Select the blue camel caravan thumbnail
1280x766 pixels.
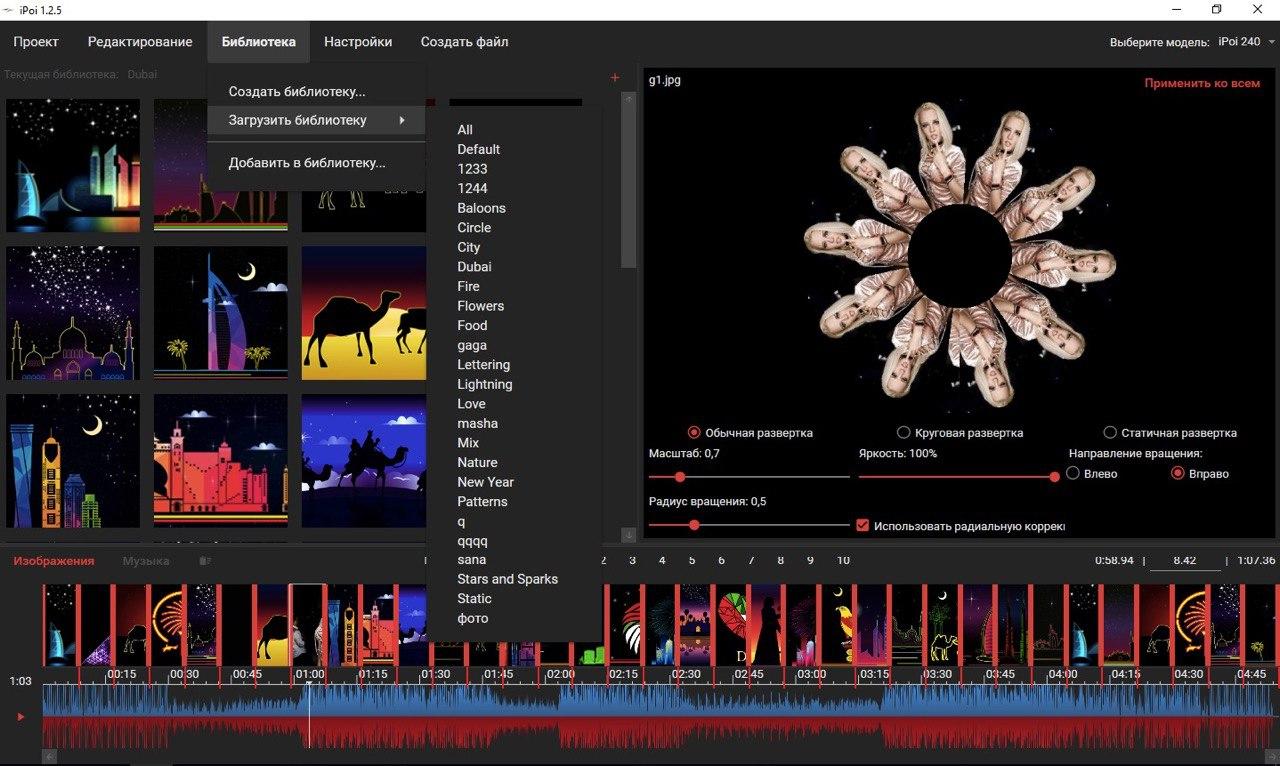[364, 460]
